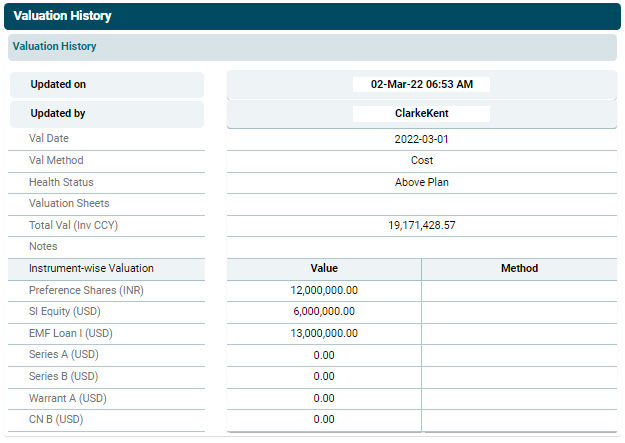Click the ClarkeKent updated-by field
The height and width of the screenshot is (443, 625).
coord(421,114)
